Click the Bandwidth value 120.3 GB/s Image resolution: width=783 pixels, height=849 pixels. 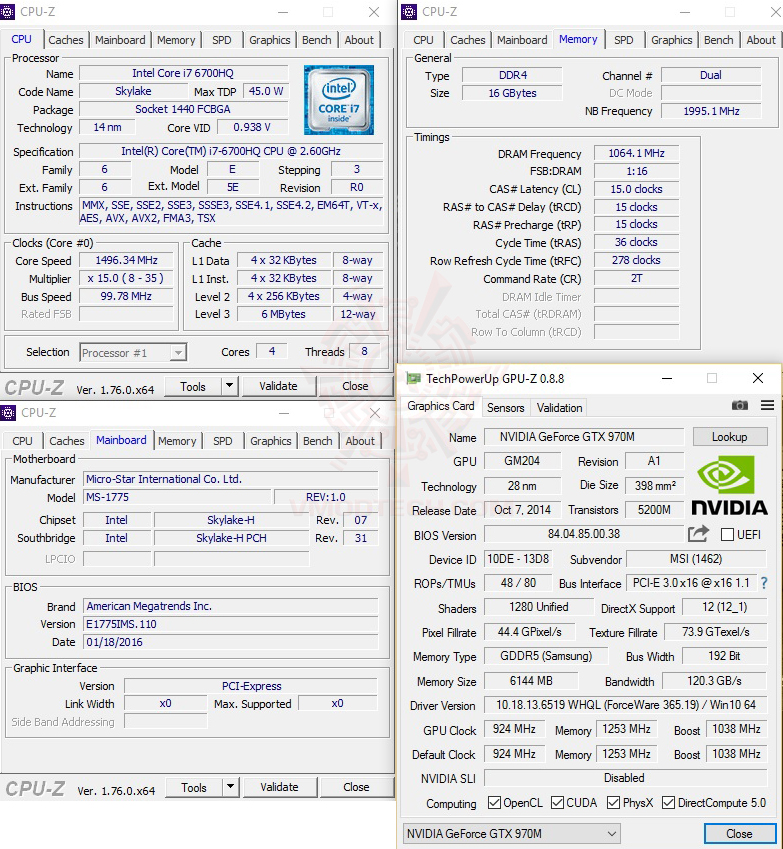point(714,681)
